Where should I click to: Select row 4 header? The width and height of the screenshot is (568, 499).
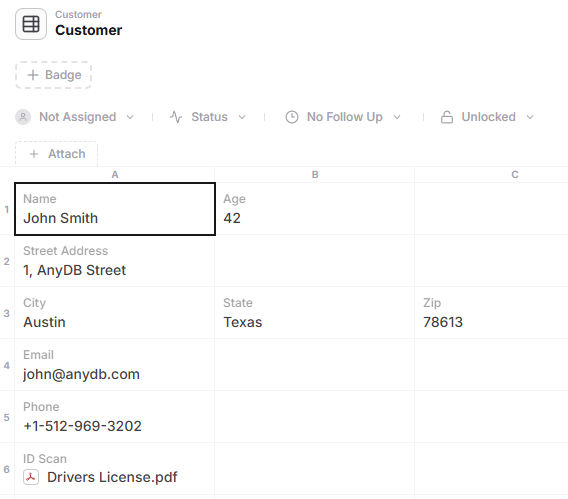tap(7, 365)
